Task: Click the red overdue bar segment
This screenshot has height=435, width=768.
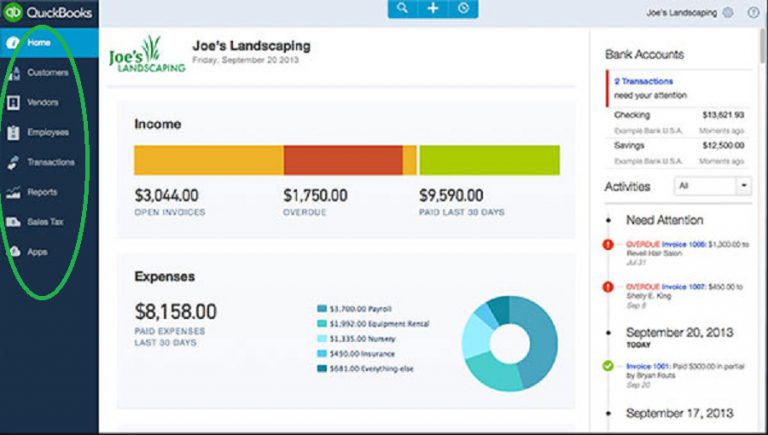Action: (343, 160)
